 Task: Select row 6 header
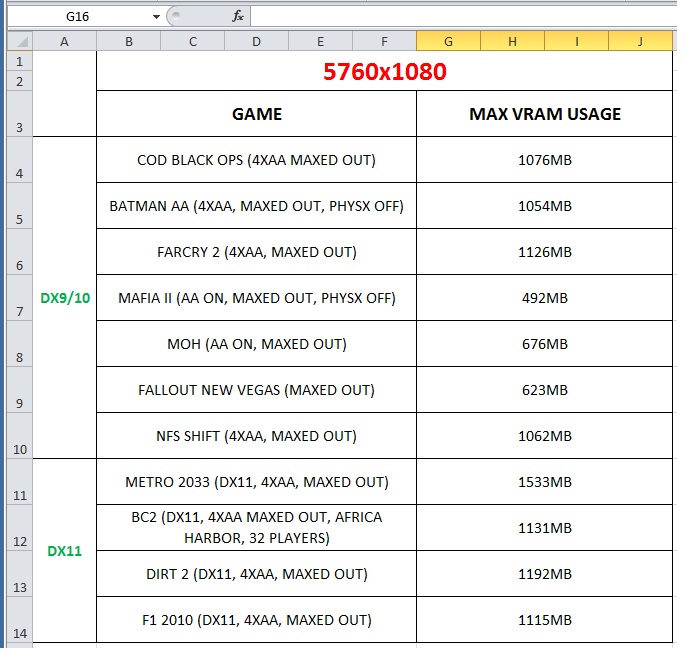20,252
